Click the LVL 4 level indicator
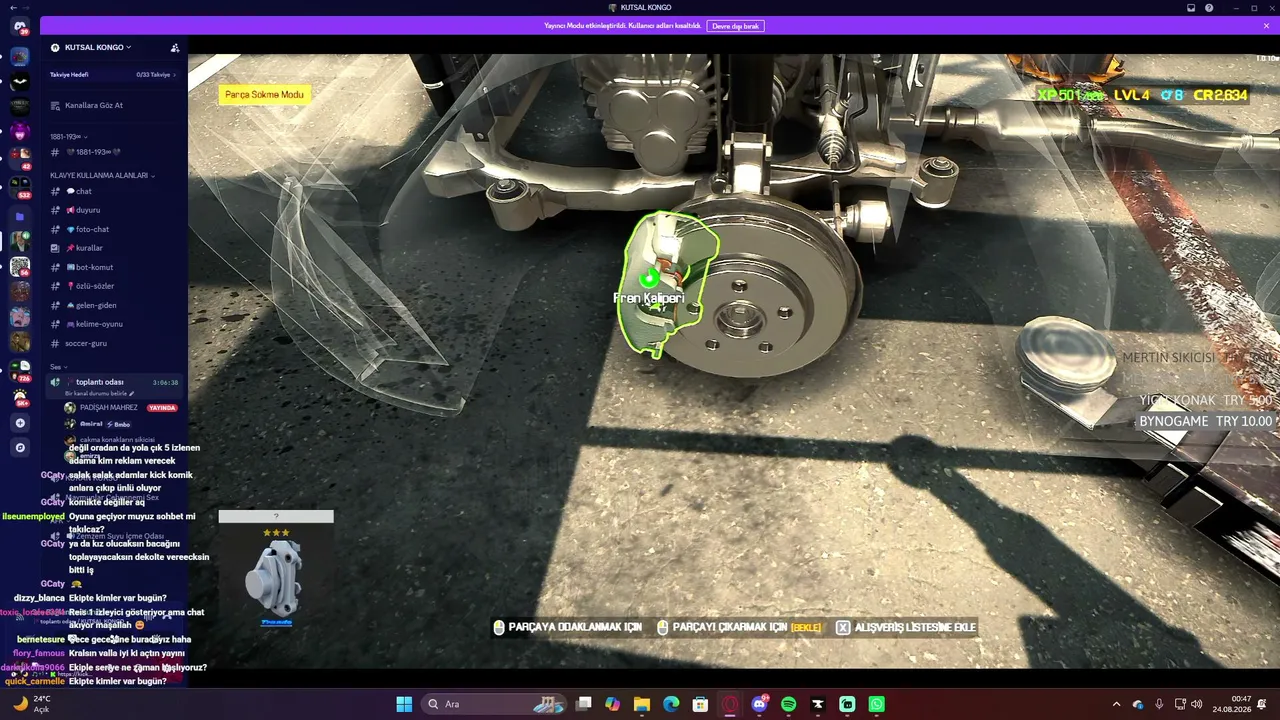The image size is (1280, 720). (x=1132, y=95)
